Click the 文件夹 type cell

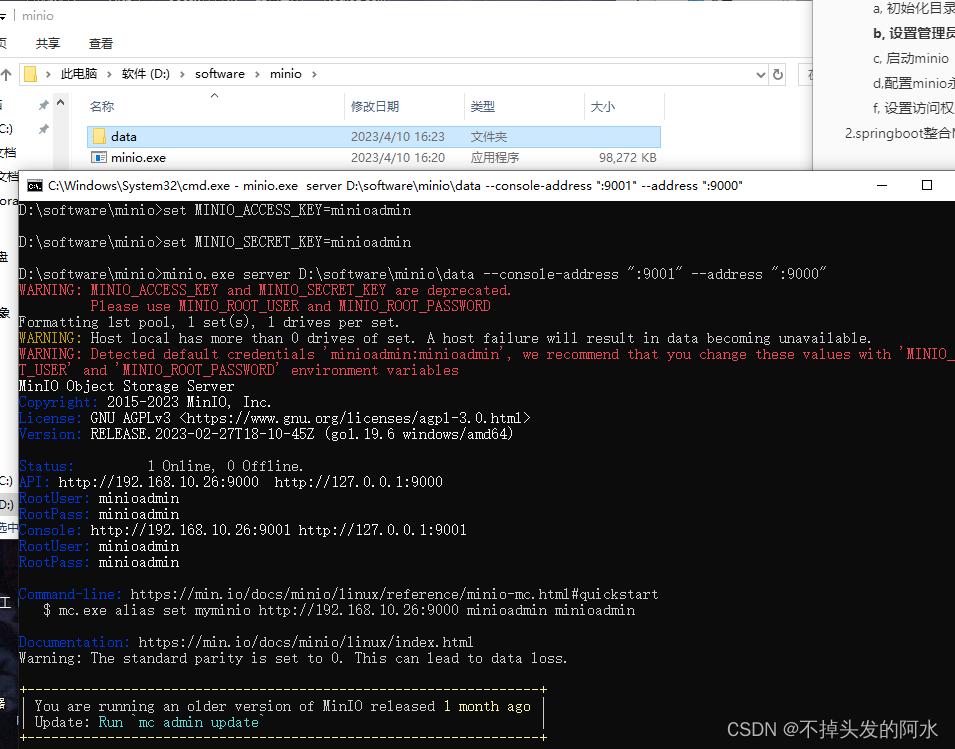488,136
